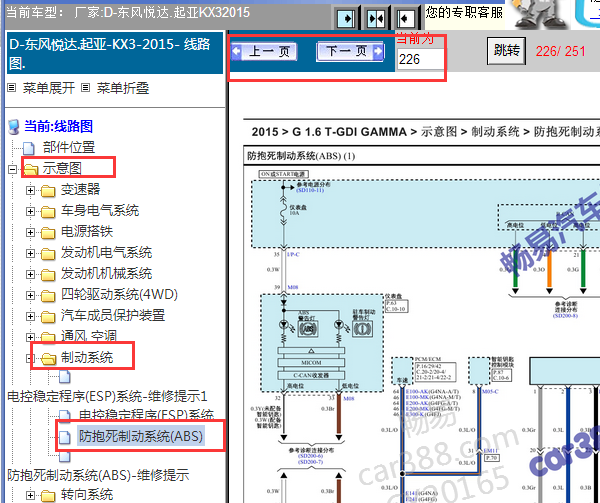Click the 跳转 jump button

[x=506, y=50]
